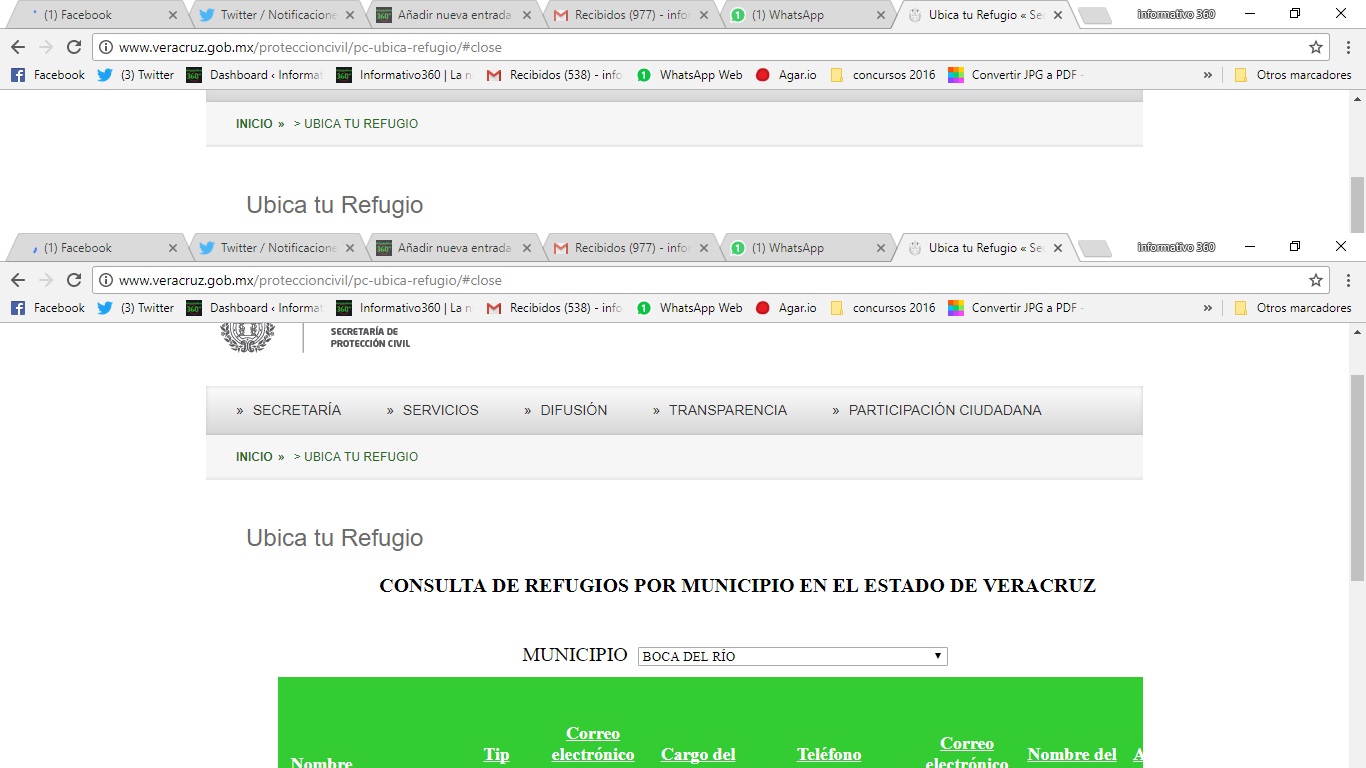Open the Agar.io bookmark in the top bookmarks bar
This screenshot has height=768, width=1366.
tap(786, 75)
